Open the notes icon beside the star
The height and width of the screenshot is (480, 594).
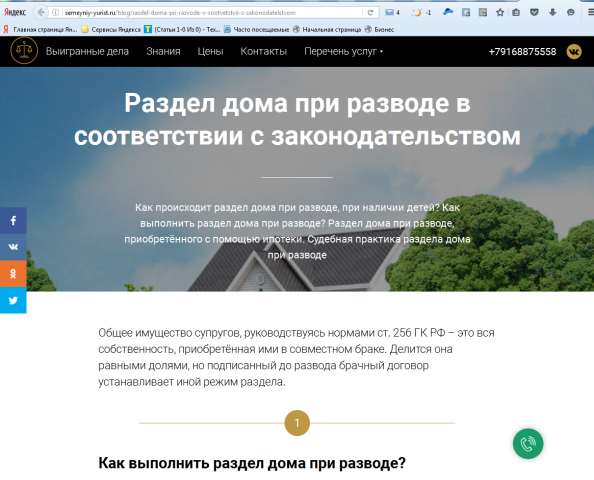click(483, 13)
